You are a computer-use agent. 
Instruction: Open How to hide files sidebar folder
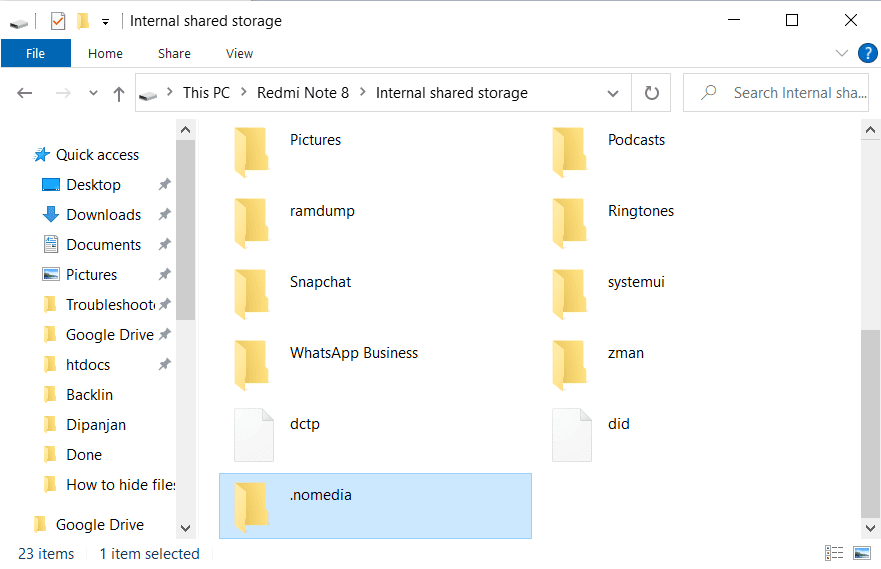coord(120,485)
